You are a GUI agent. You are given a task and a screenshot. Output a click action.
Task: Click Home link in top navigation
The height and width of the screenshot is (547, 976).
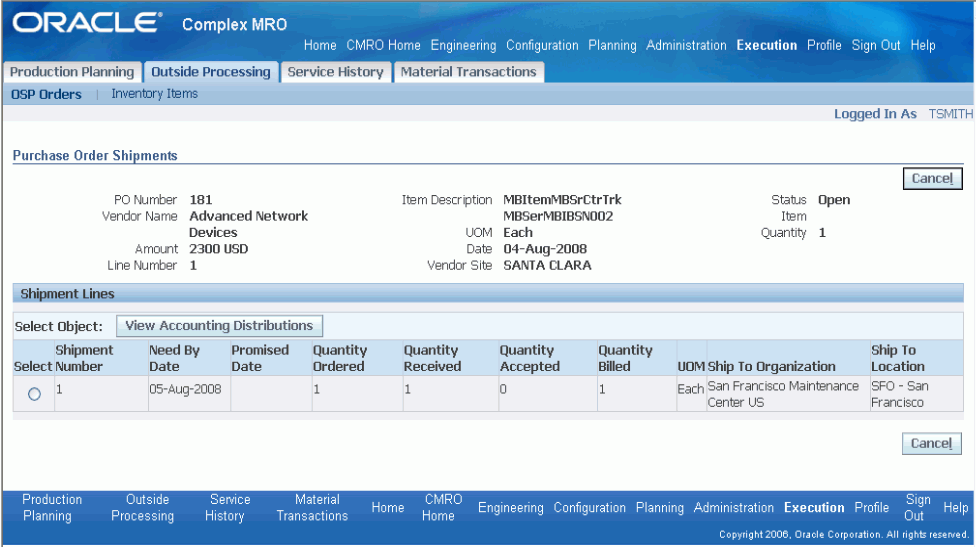[x=320, y=45]
